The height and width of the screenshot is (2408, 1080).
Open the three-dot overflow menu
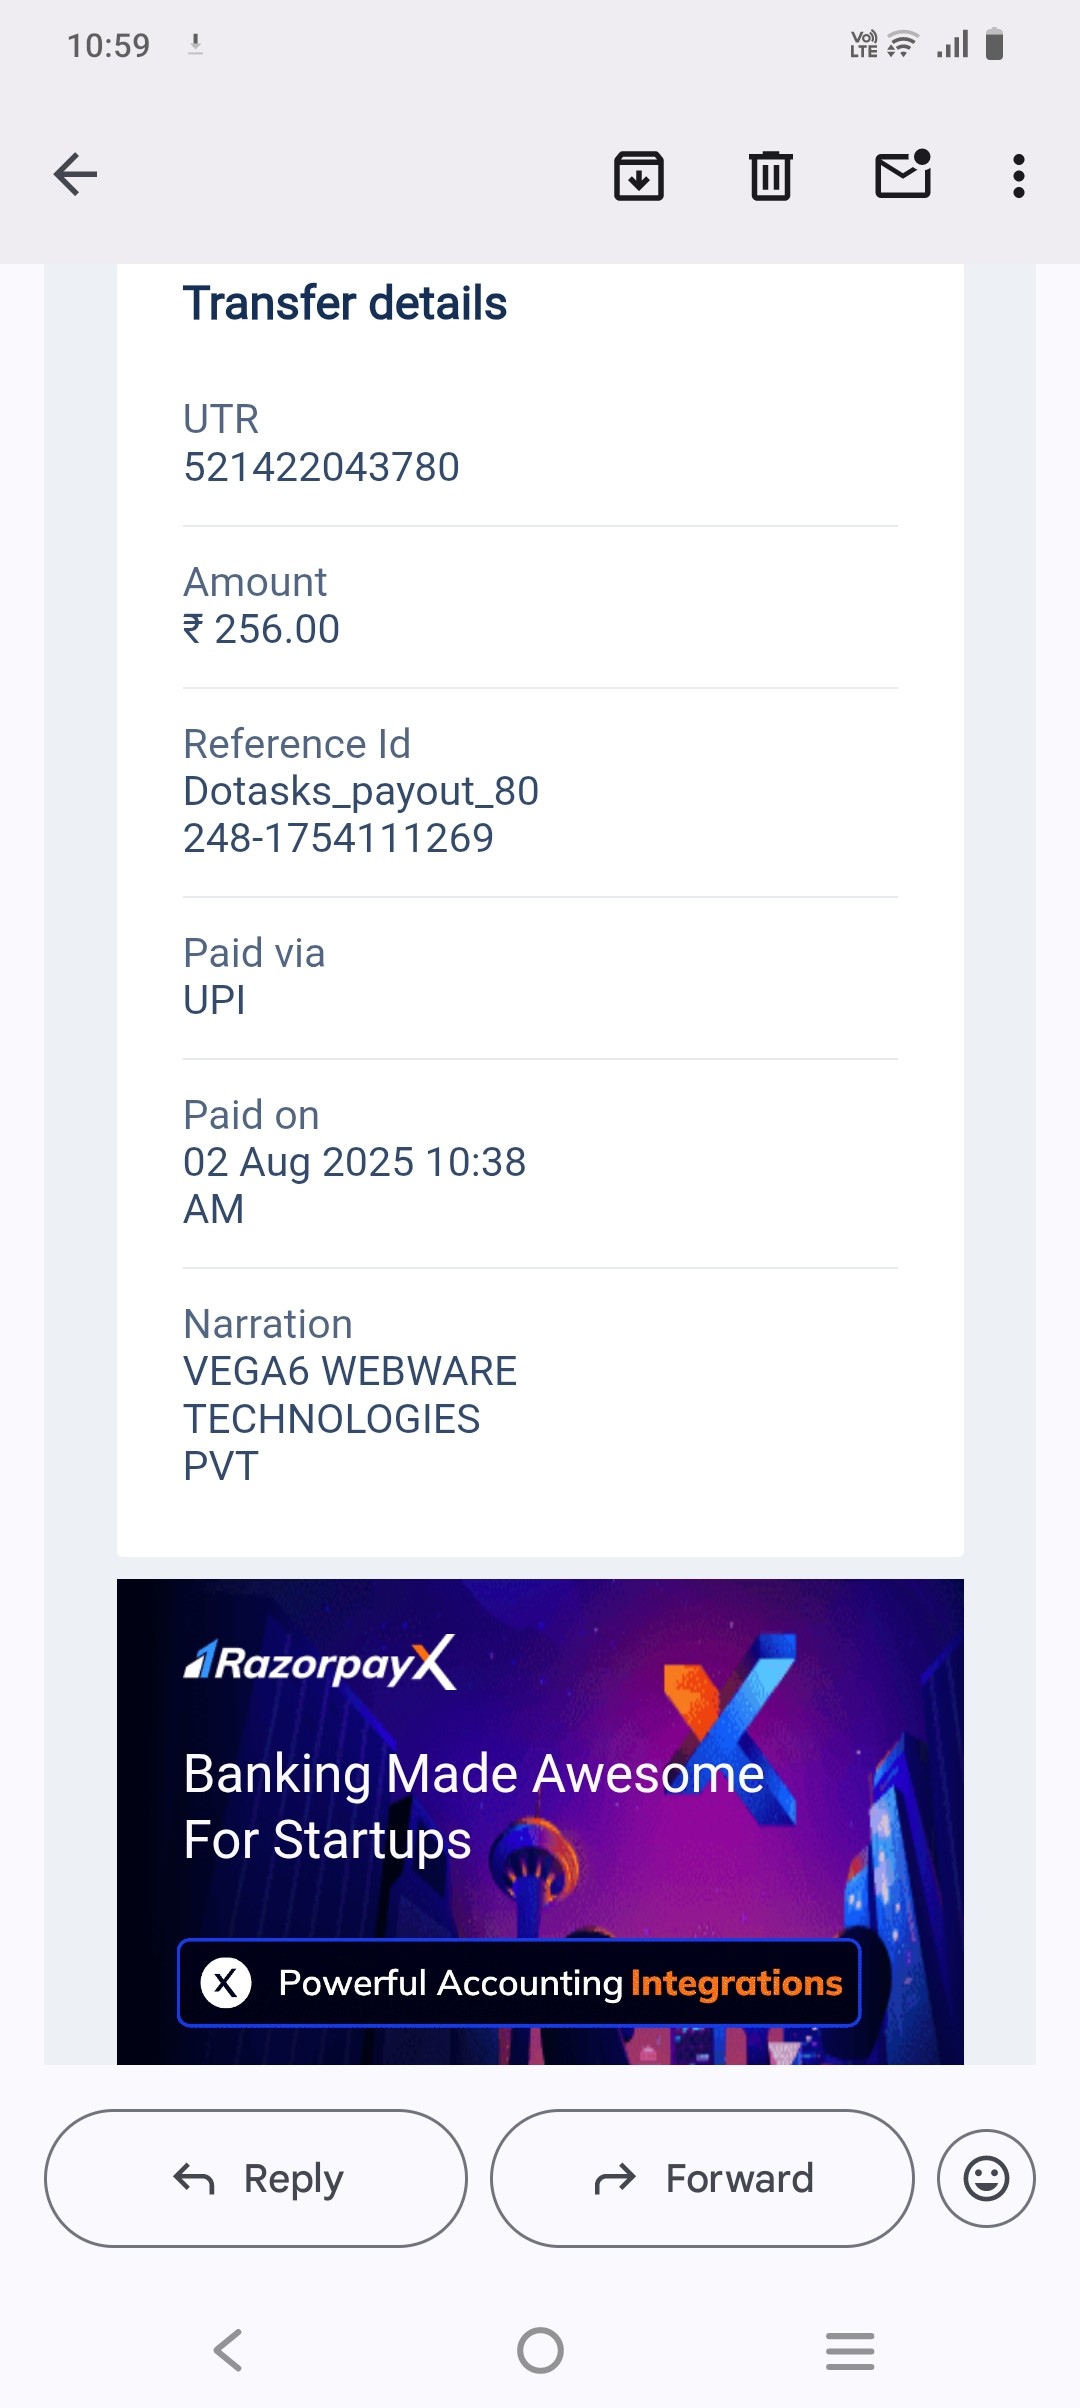point(1018,176)
